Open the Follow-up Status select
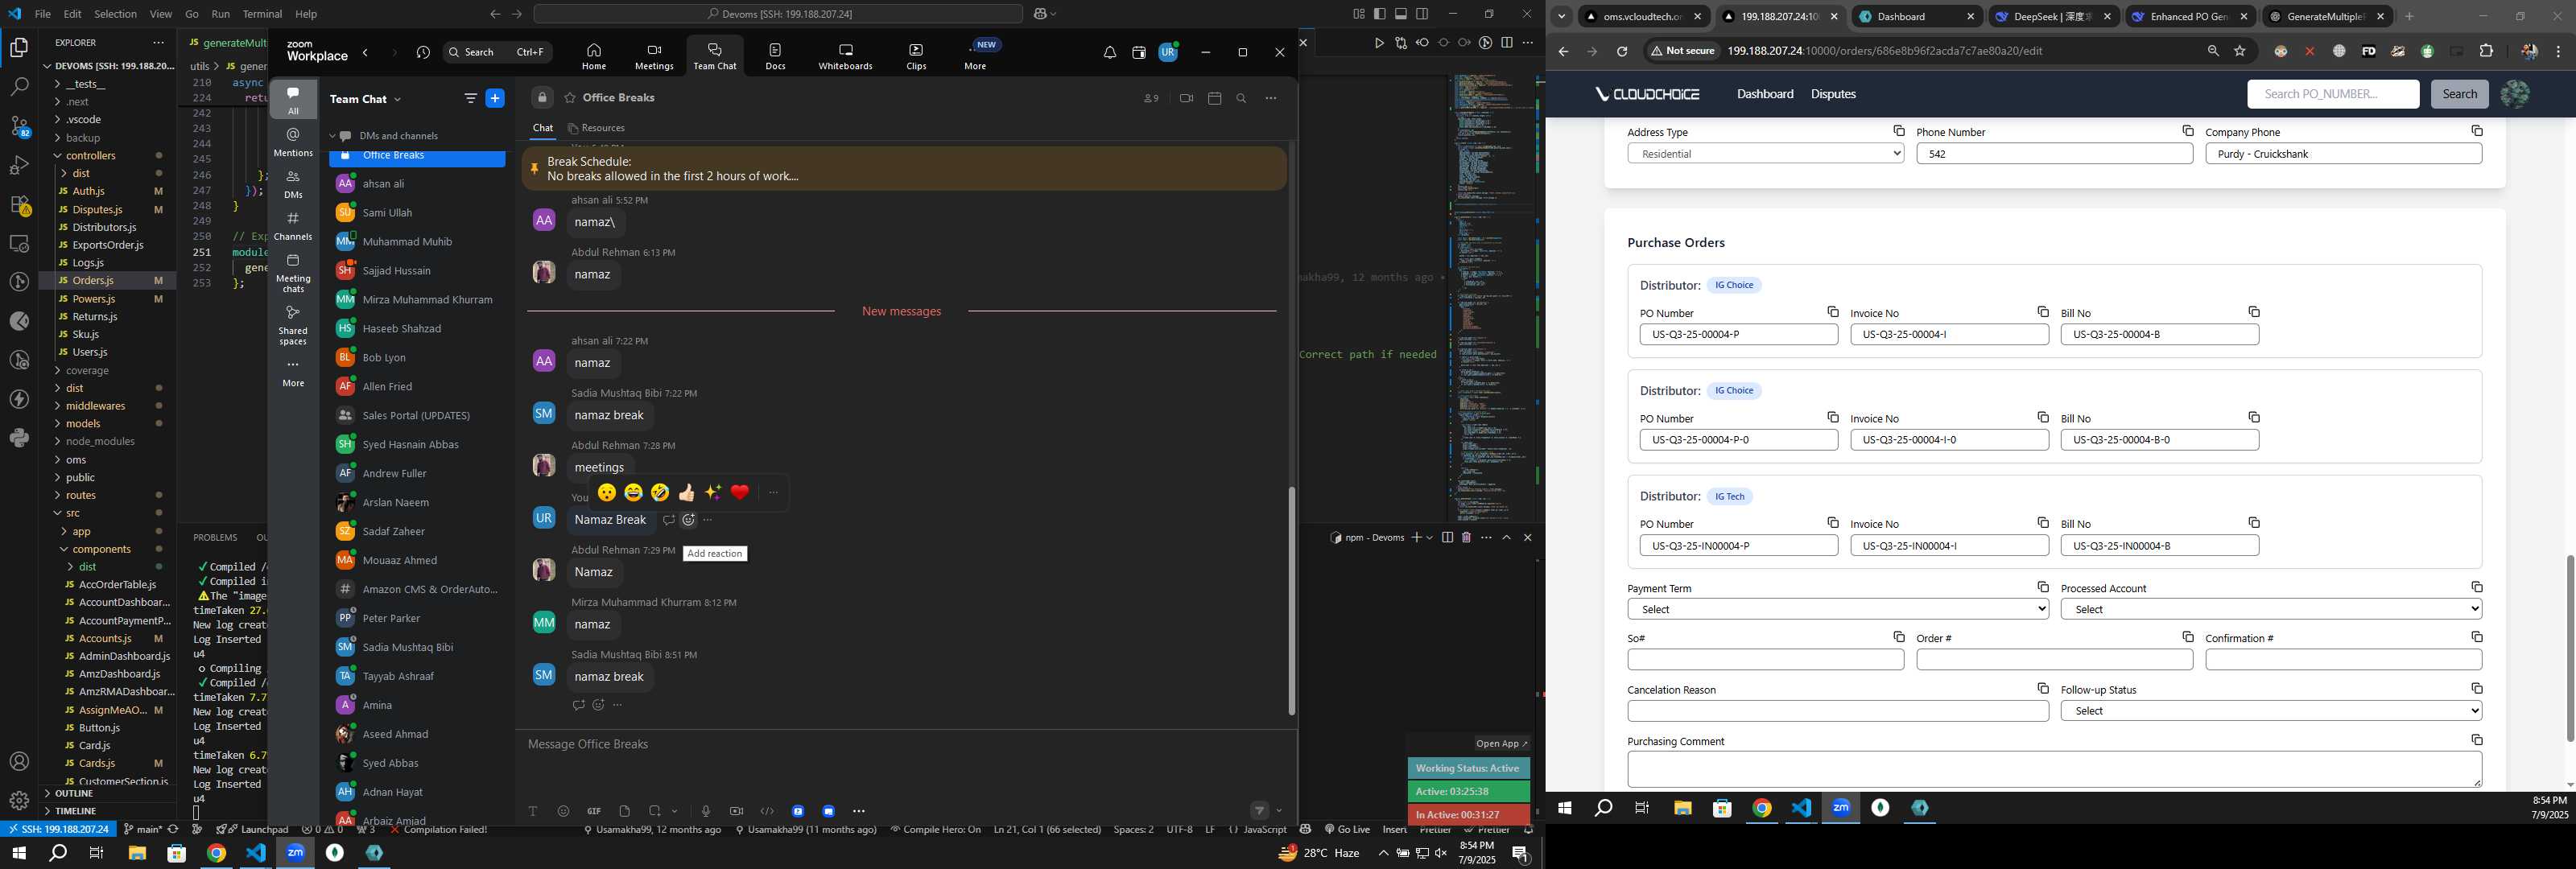 coord(2271,711)
